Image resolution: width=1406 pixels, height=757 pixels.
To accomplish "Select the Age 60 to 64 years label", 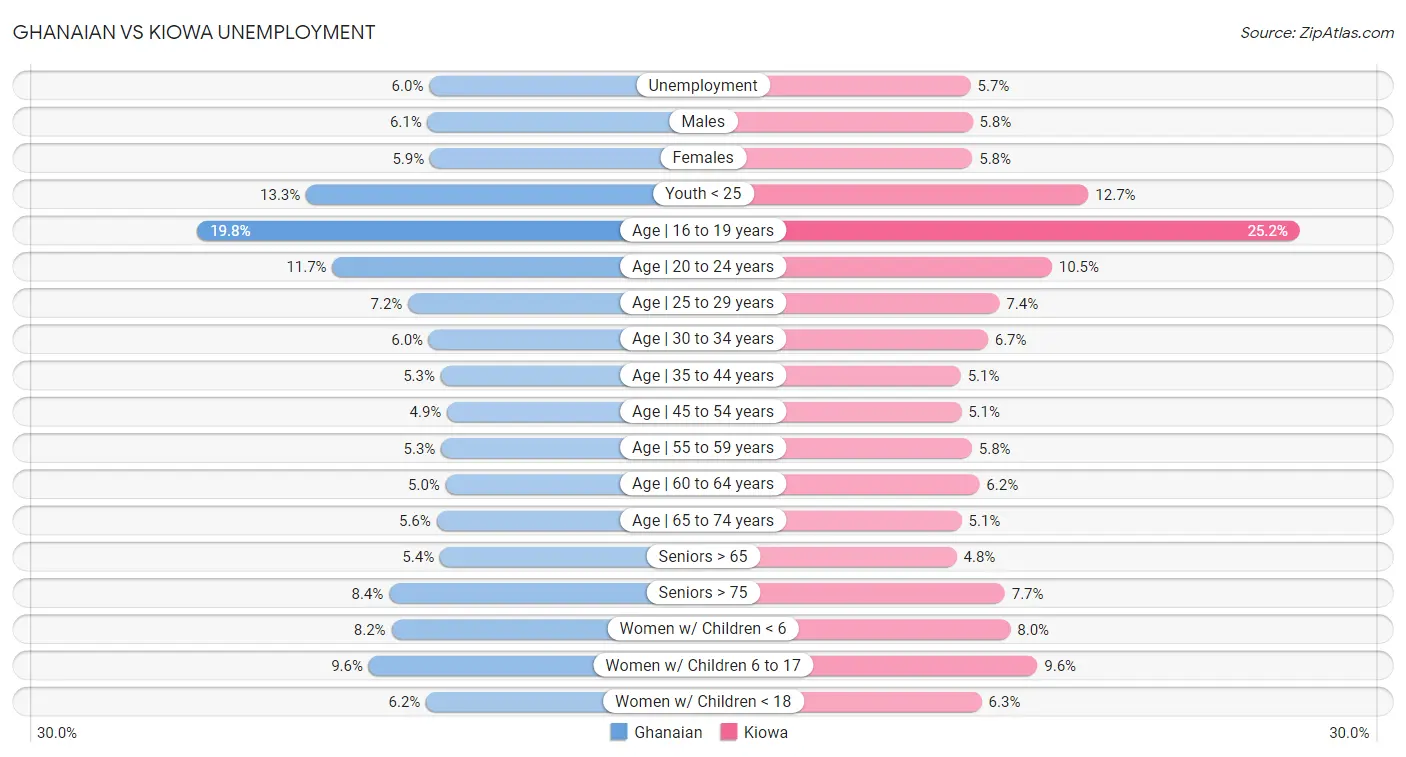I will [703, 484].
